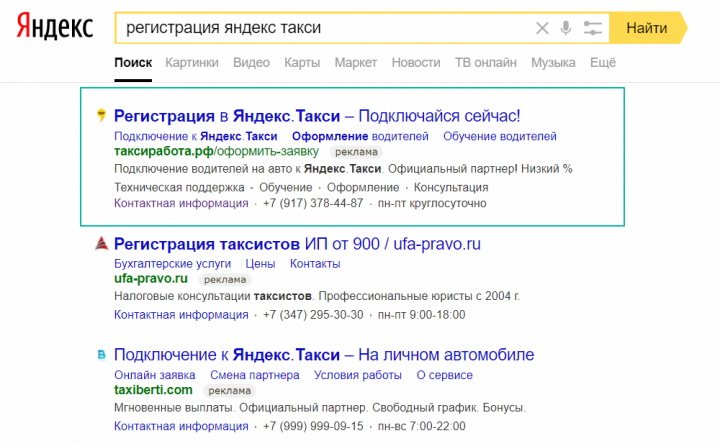The height and width of the screenshot is (446, 720).
Task: Click the red triangle favicon of ufa-pravo ad
Action: [101, 243]
